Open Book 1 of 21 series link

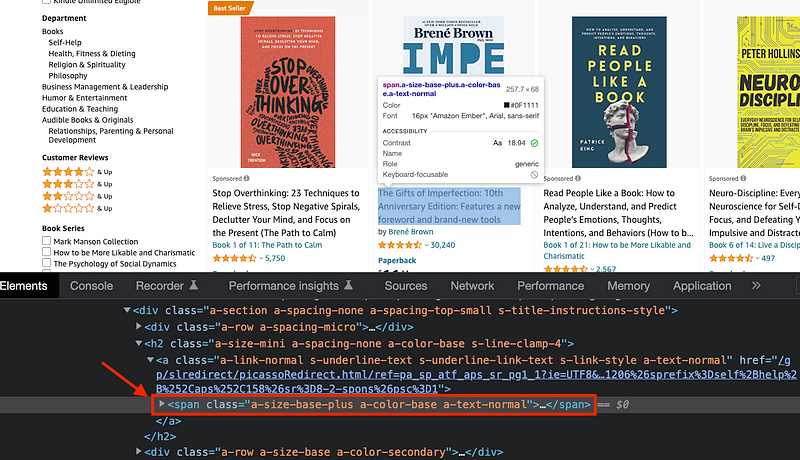click(x=617, y=250)
